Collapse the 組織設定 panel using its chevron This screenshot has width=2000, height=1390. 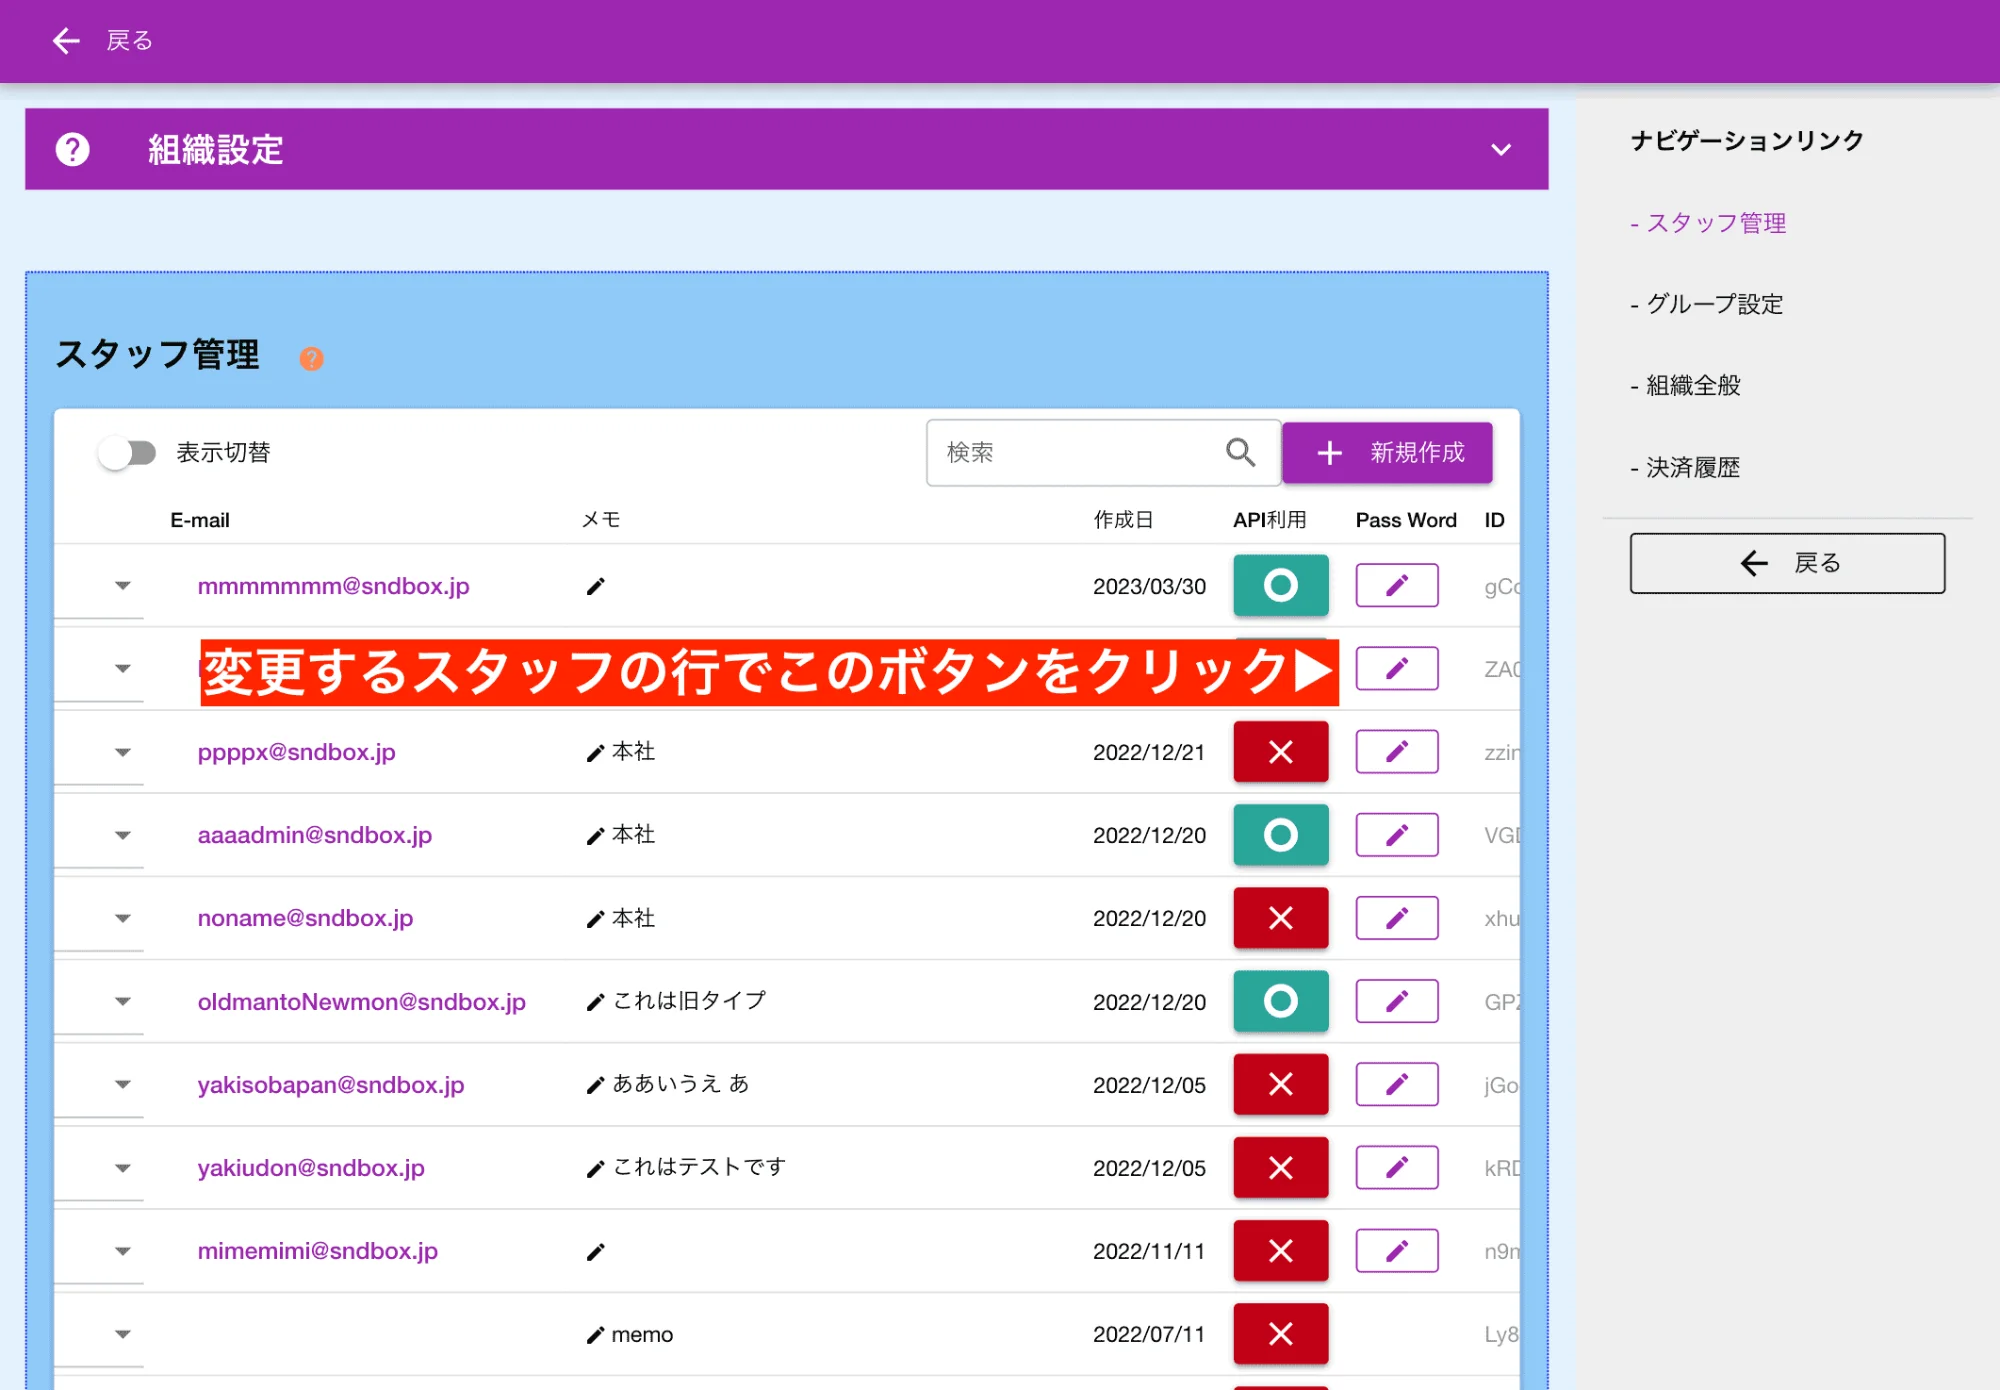1500,150
